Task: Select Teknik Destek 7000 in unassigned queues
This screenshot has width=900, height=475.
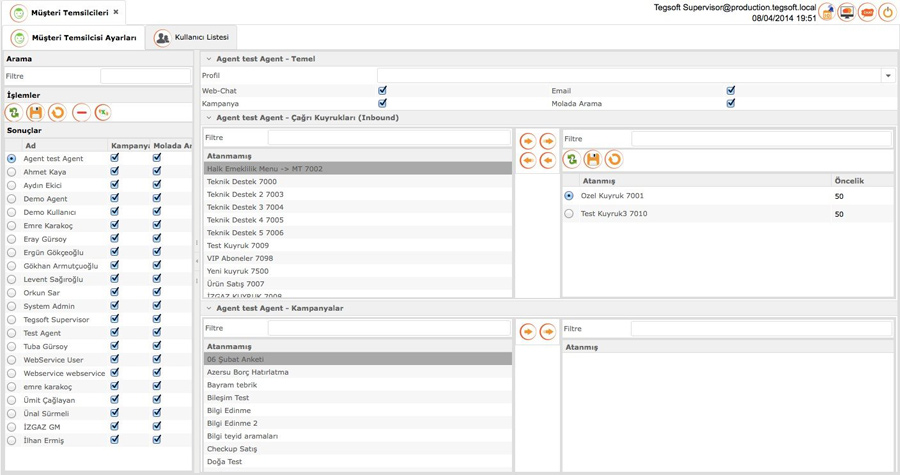Action: point(358,181)
